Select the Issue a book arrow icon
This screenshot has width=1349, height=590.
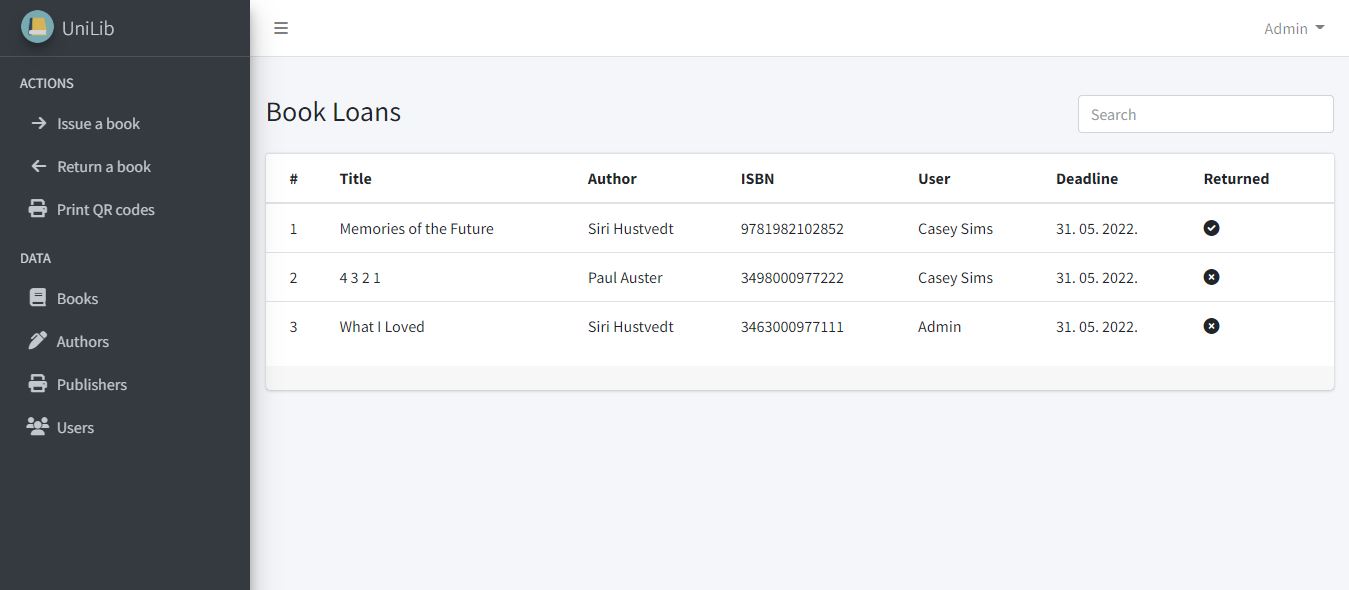(37, 123)
